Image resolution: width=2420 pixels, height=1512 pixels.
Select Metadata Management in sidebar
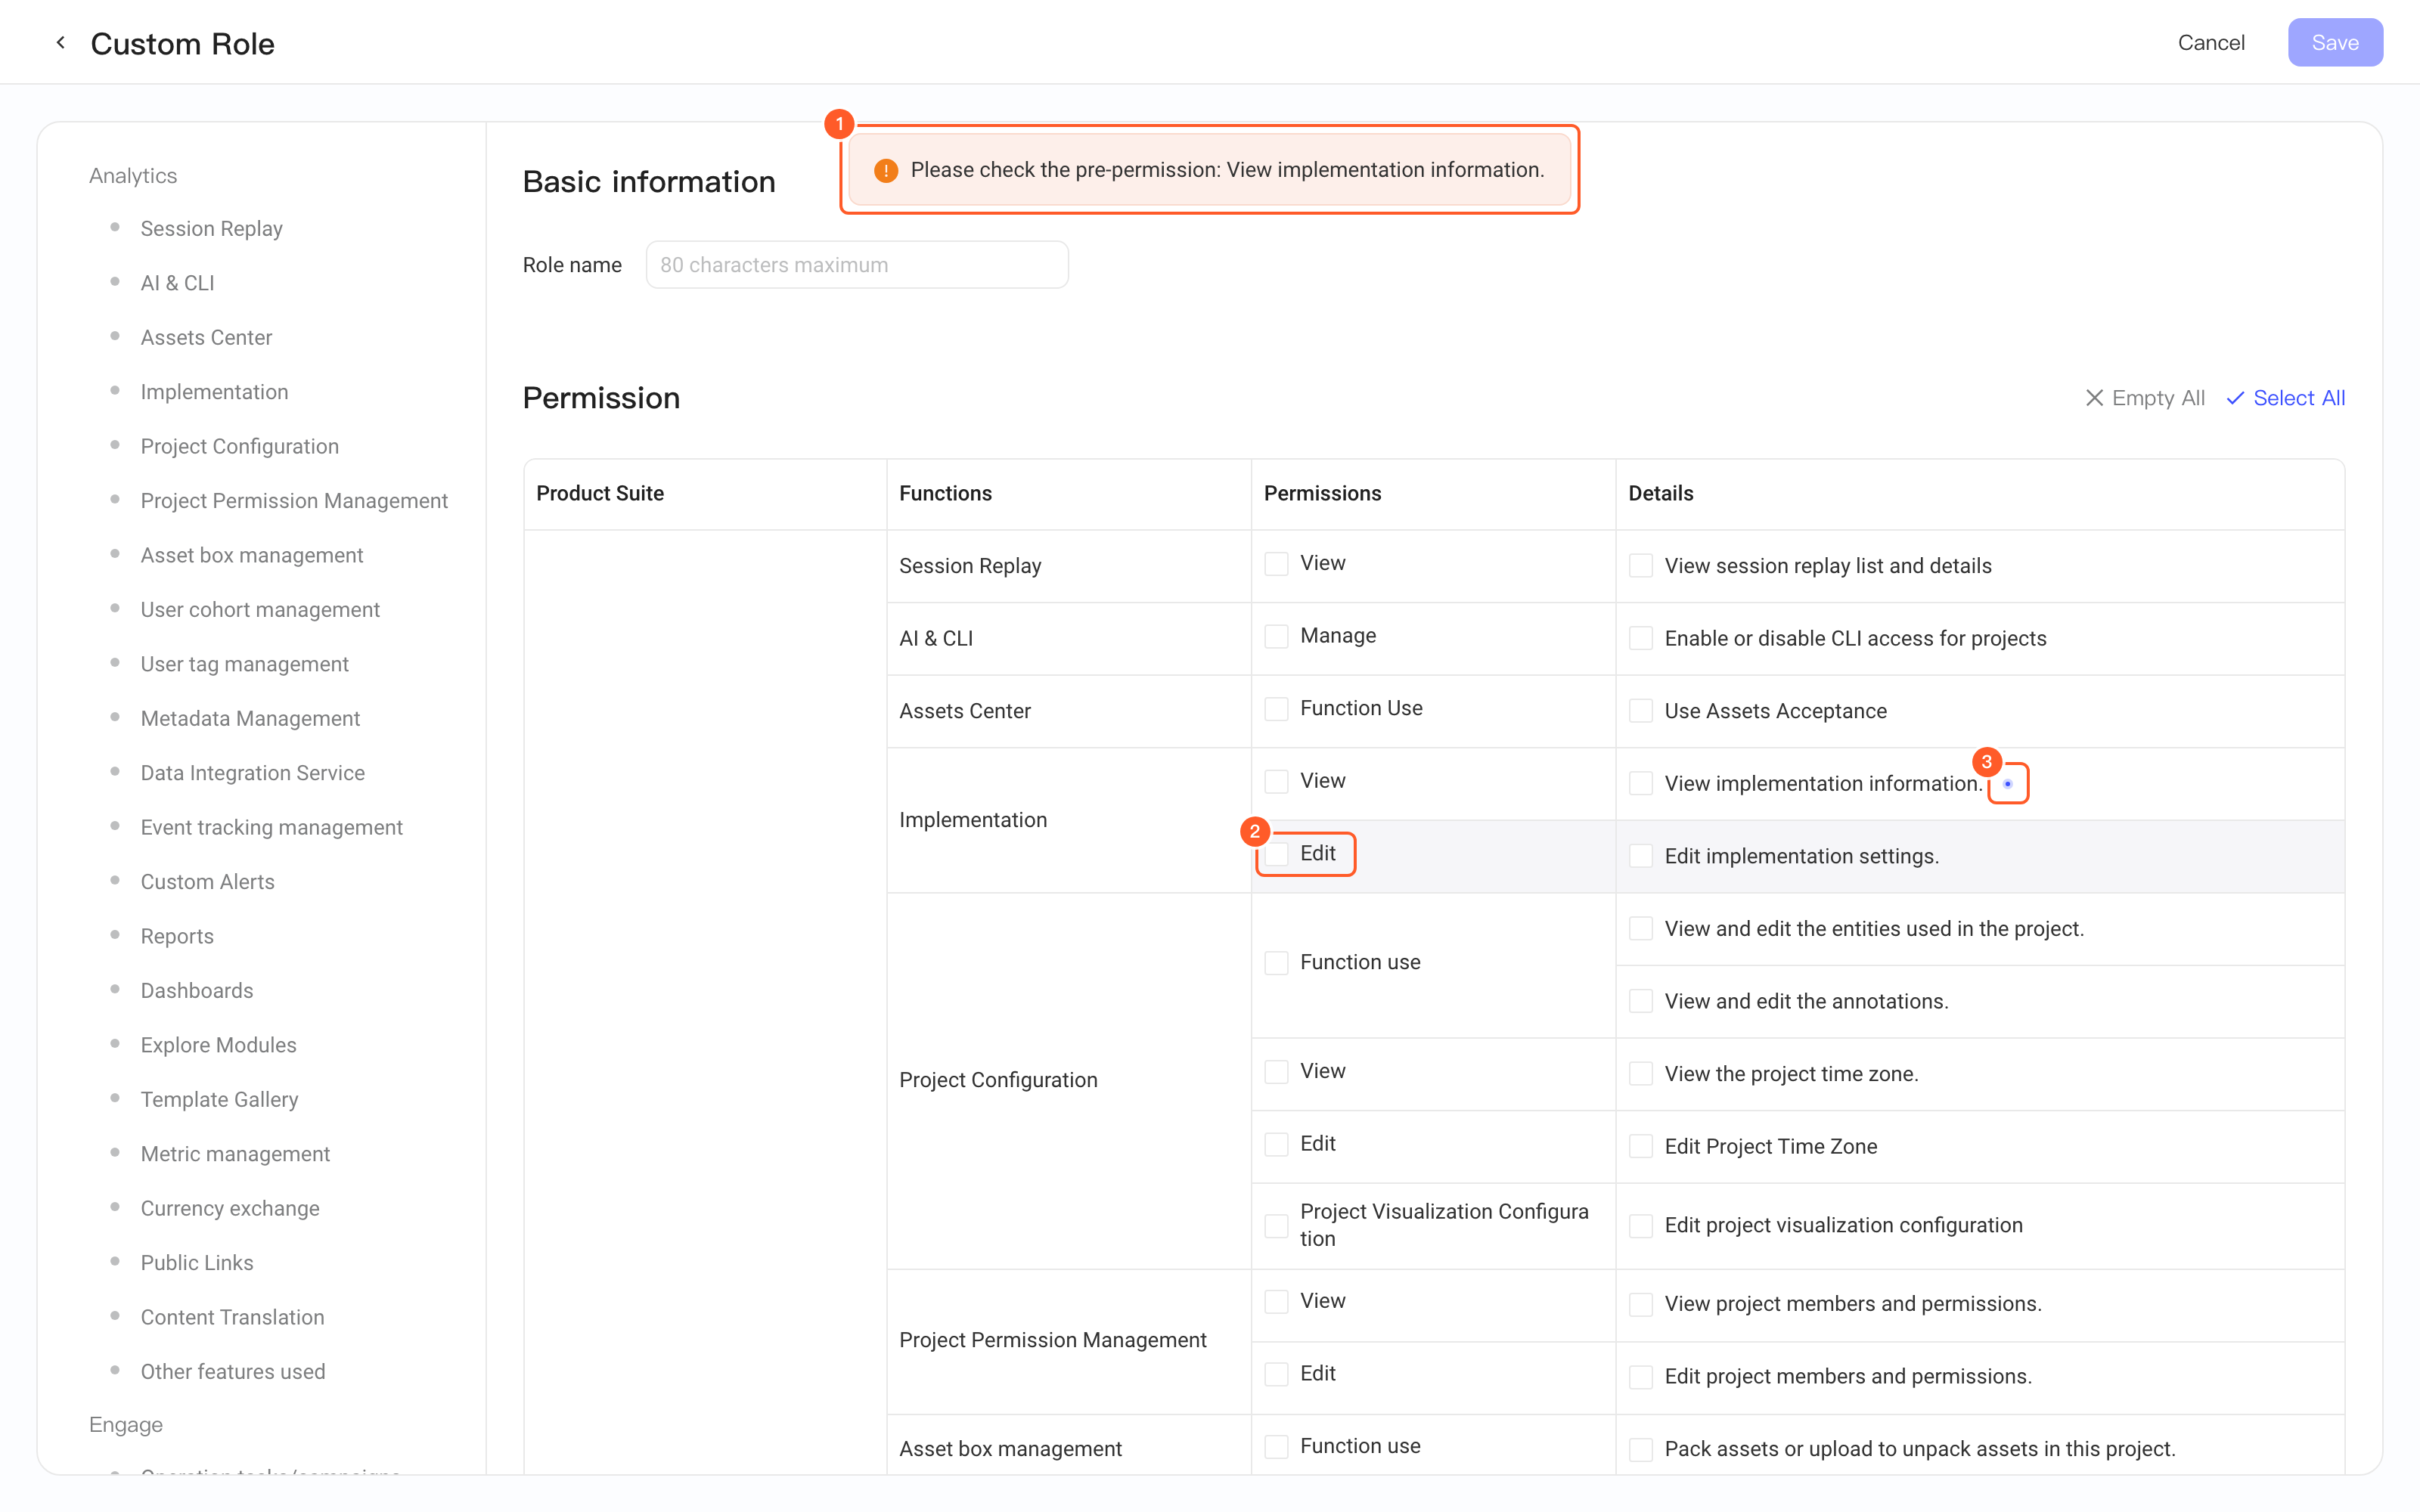coord(250,718)
